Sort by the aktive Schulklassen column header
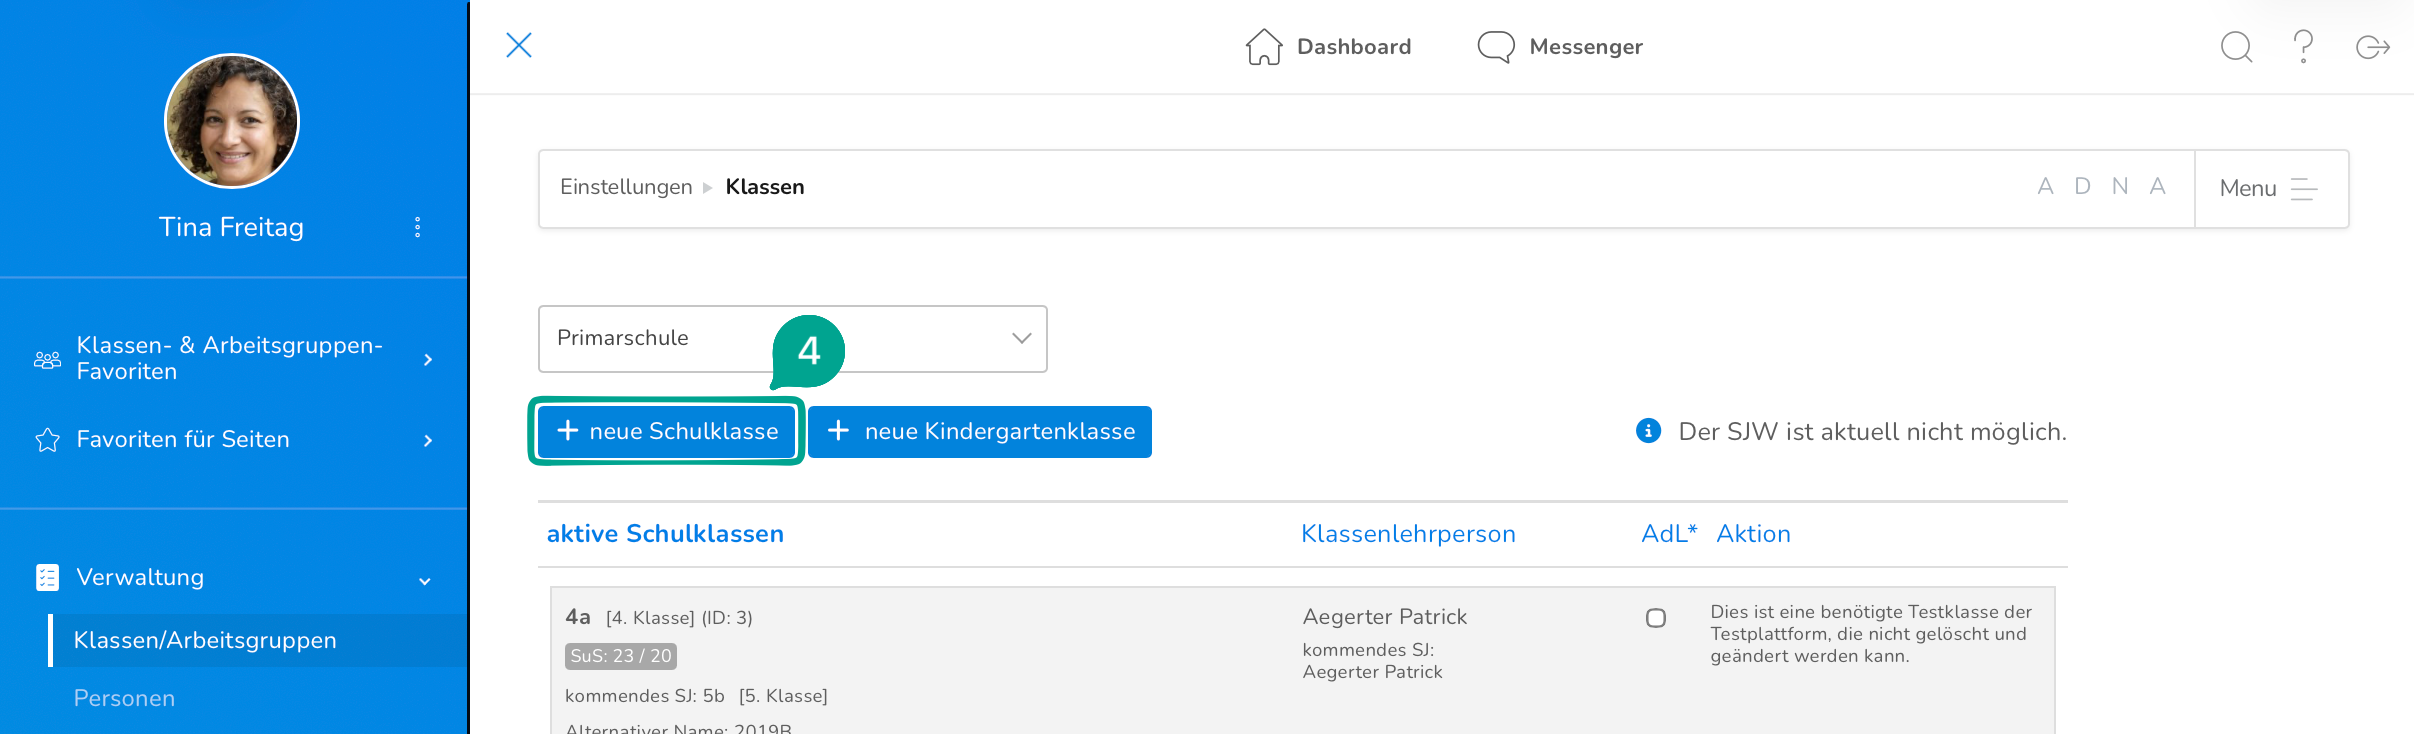Viewport: 2414px width, 734px height. tap(665, 534)
